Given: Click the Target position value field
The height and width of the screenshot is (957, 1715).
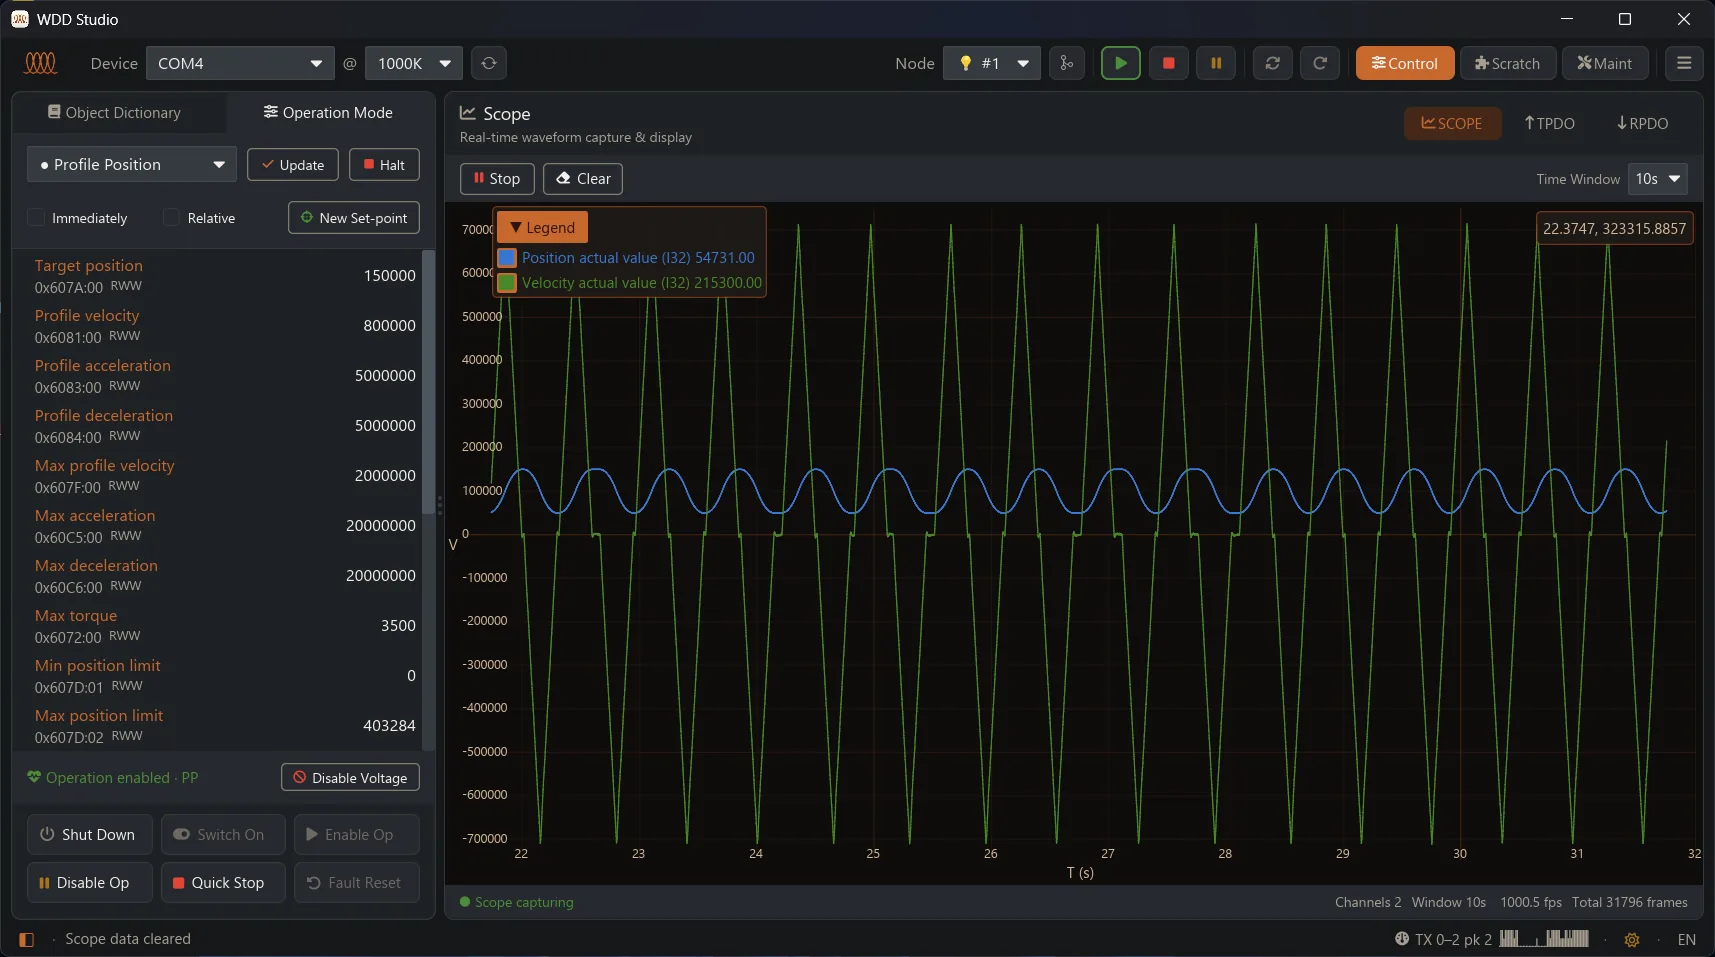Looking at the screenshot, I should (x=390, y=275).
